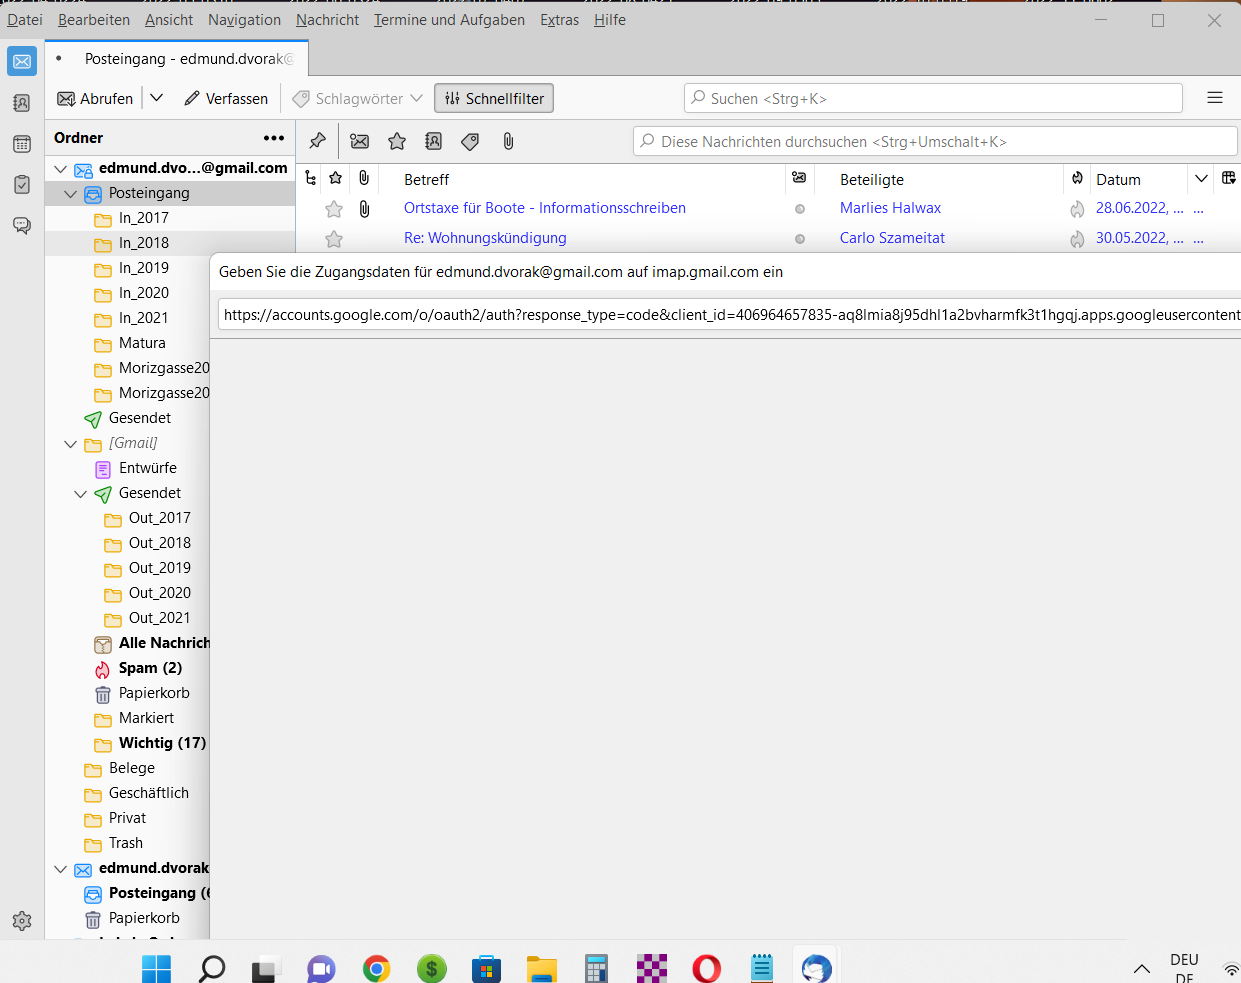Filter unread messages in quick filter bar
1241x983 pixels.
point(360,142)
